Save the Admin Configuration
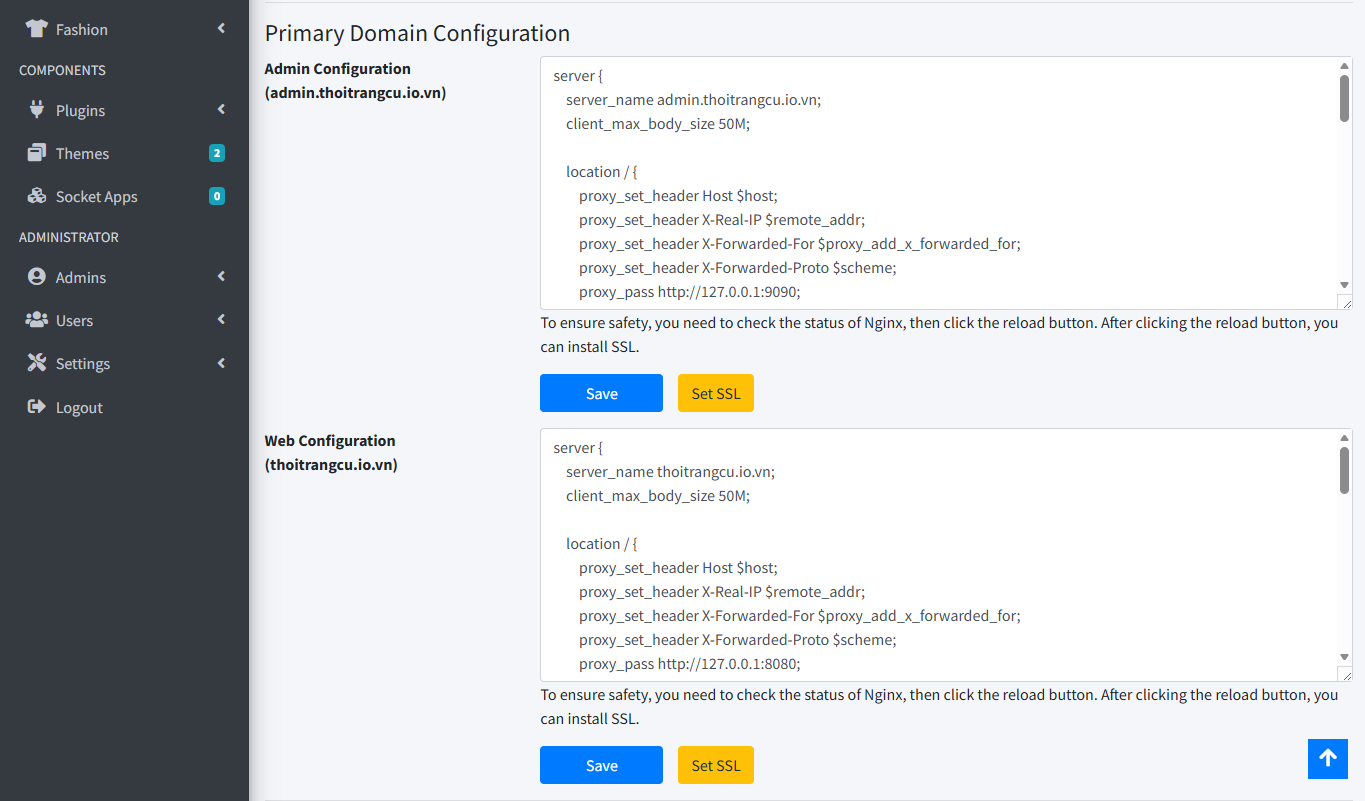This screenshot has width=1365, height=801. point(601,393)
